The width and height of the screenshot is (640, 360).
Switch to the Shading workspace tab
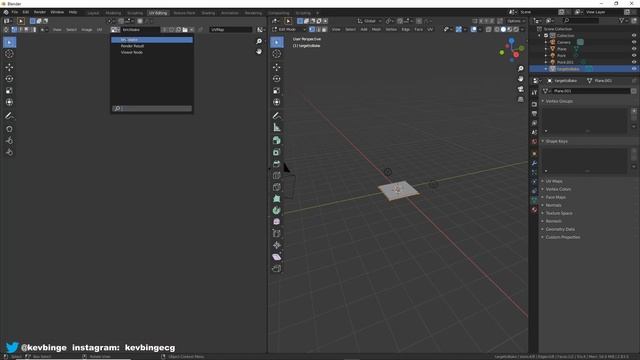pyautogui.click(x=208, y=13)
